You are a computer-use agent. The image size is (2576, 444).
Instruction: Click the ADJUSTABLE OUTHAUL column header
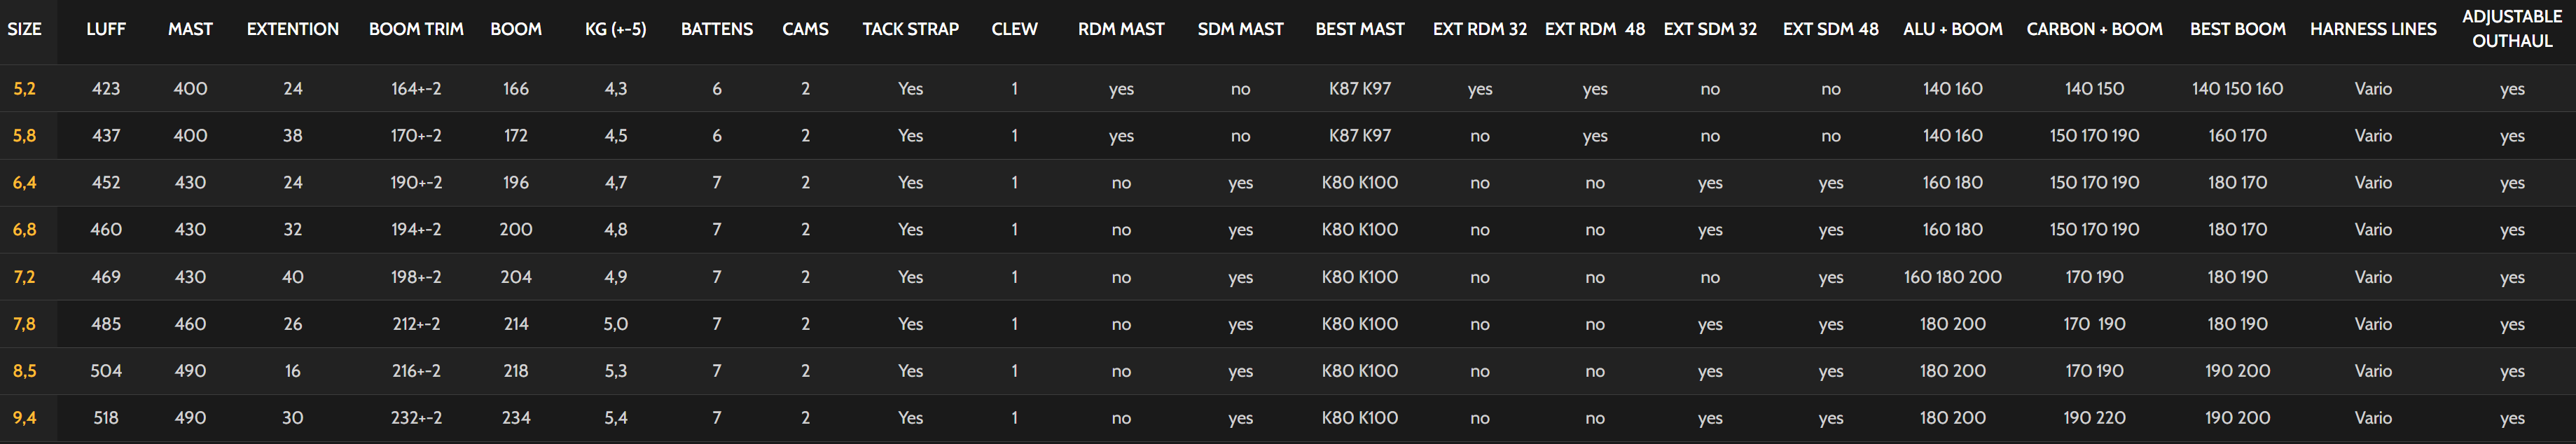coord(2511,28)
